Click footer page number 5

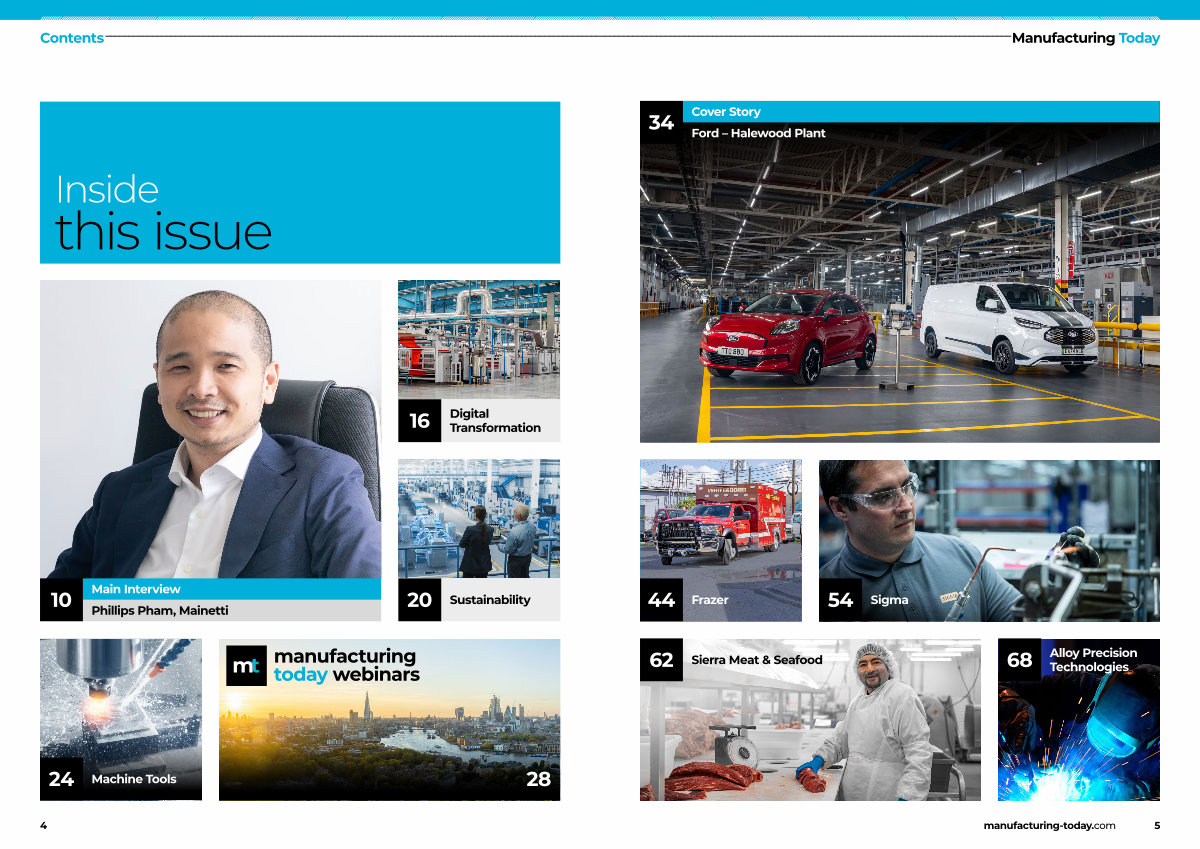click(x=1156, y=826)
